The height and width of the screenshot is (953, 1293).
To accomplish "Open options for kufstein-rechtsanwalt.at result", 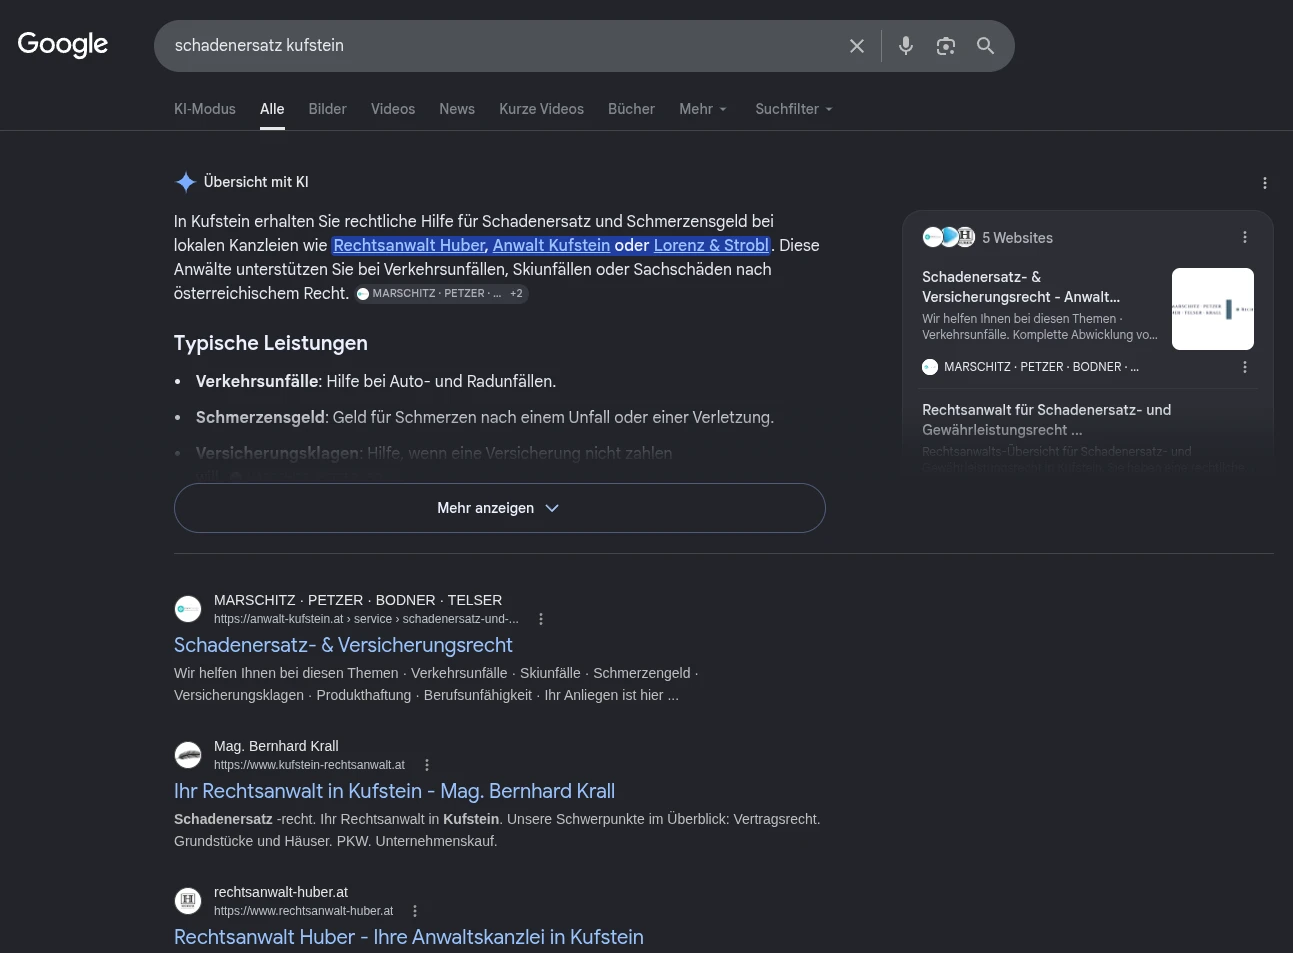I will click(427, 765).
